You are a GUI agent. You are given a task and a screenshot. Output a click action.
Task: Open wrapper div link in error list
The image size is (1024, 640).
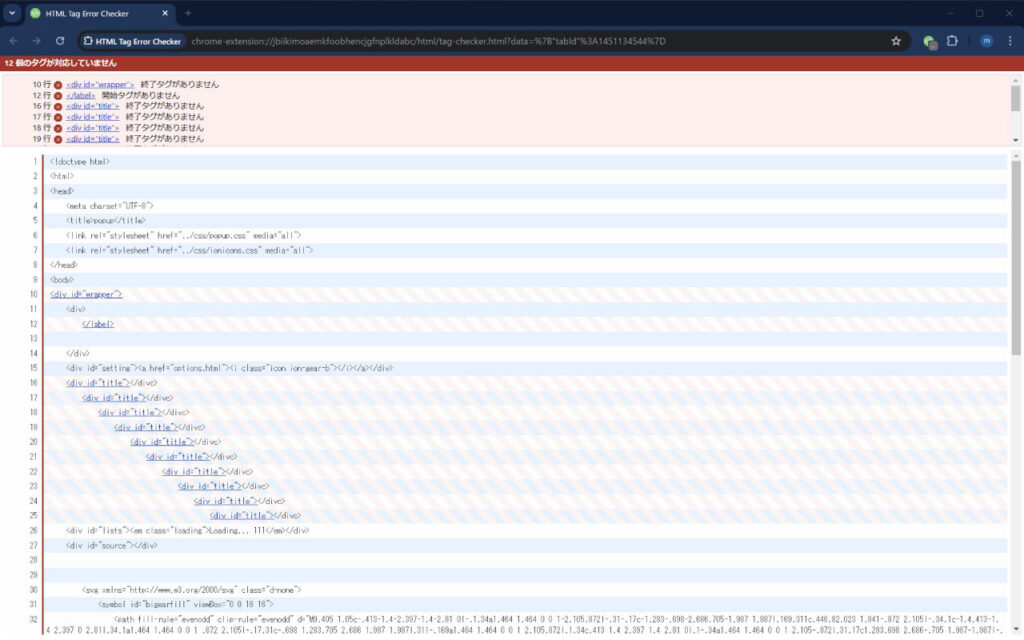pyautogui.click(x=100, y=84)
